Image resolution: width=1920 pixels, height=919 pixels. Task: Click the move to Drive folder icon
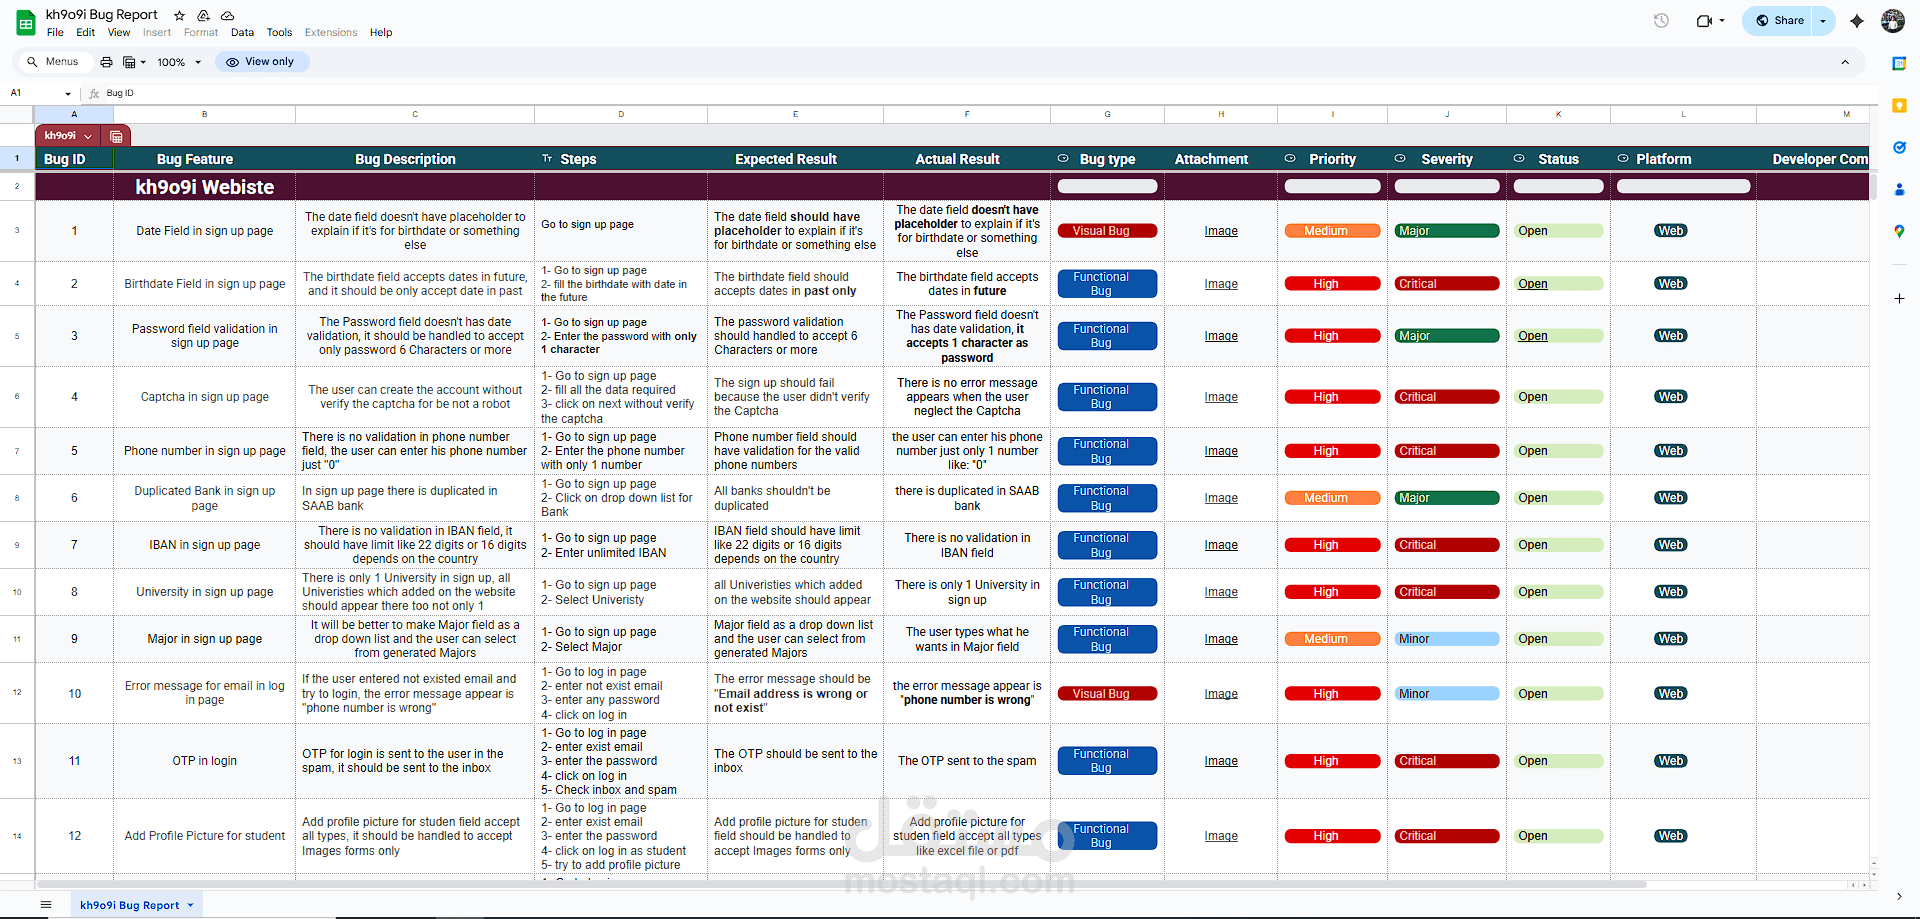(204, 15)
